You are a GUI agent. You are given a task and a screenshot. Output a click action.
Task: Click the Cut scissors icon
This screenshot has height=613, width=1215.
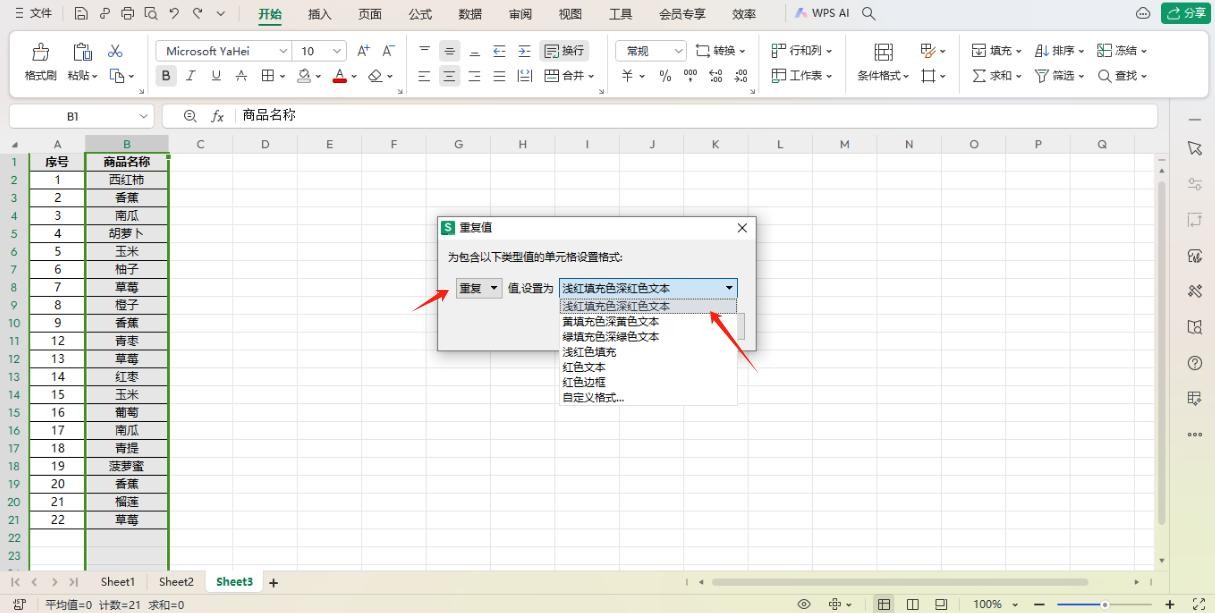click(115, 51)
